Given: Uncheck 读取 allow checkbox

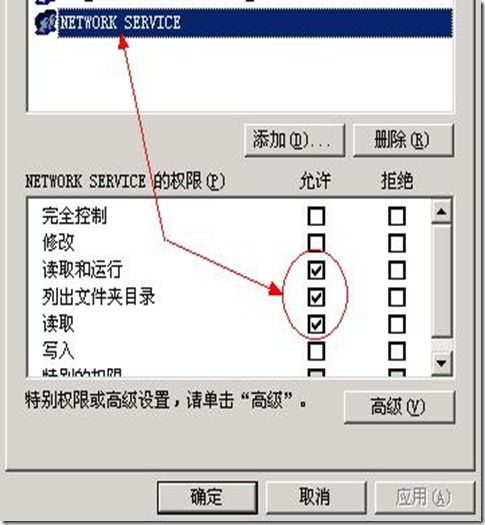Looking at the screenshot, I should pos(316,324).
